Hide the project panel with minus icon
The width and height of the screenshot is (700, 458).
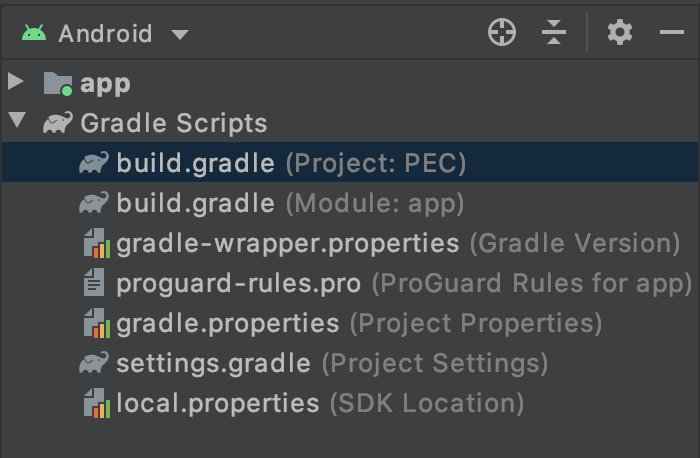tap(672, 33)
